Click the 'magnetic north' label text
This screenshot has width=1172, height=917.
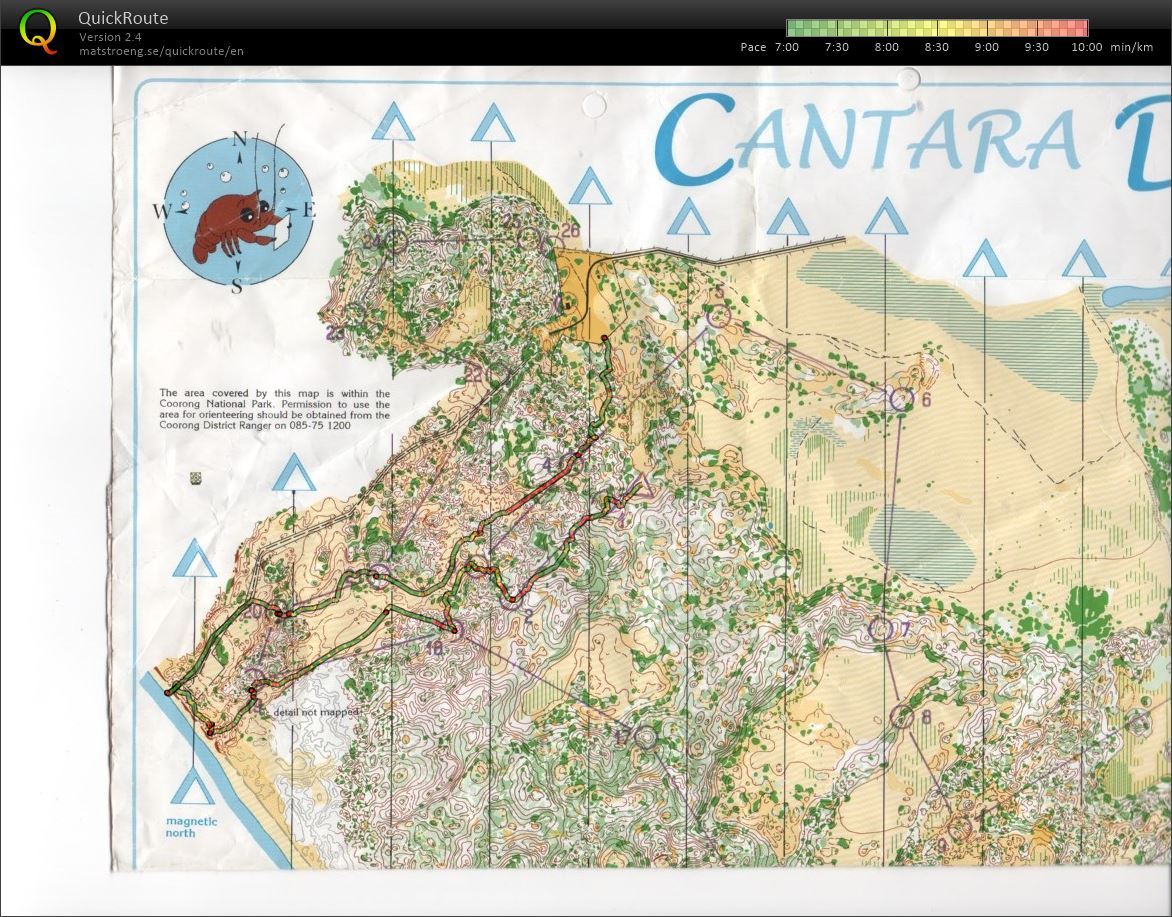(192, 827)
